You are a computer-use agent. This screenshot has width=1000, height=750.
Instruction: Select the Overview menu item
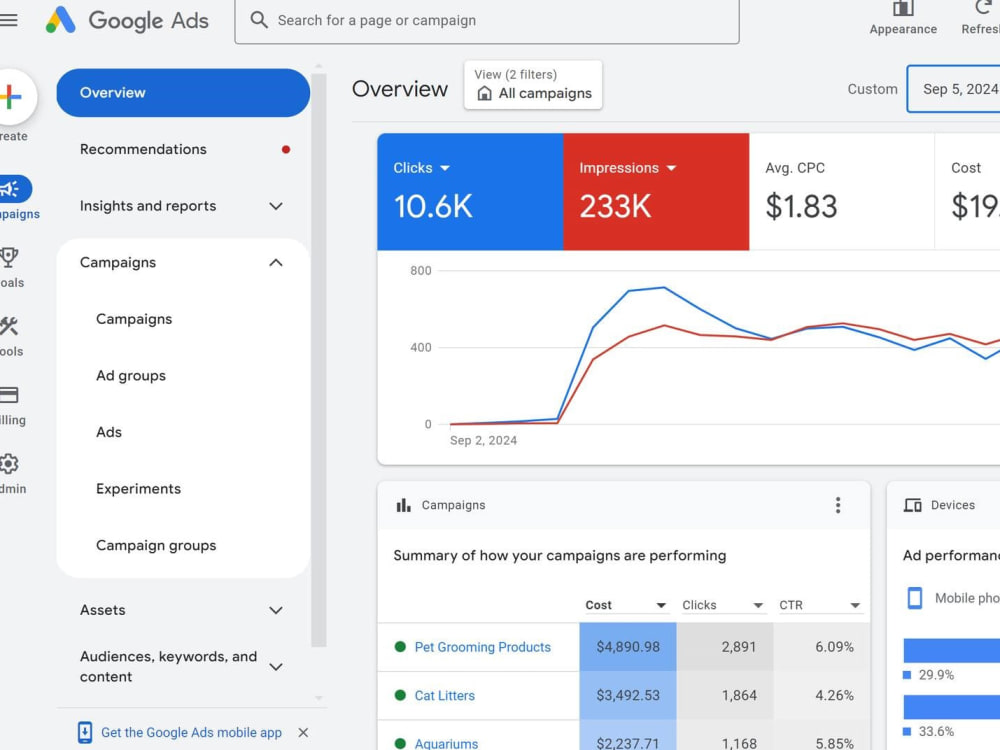(183, 92)
